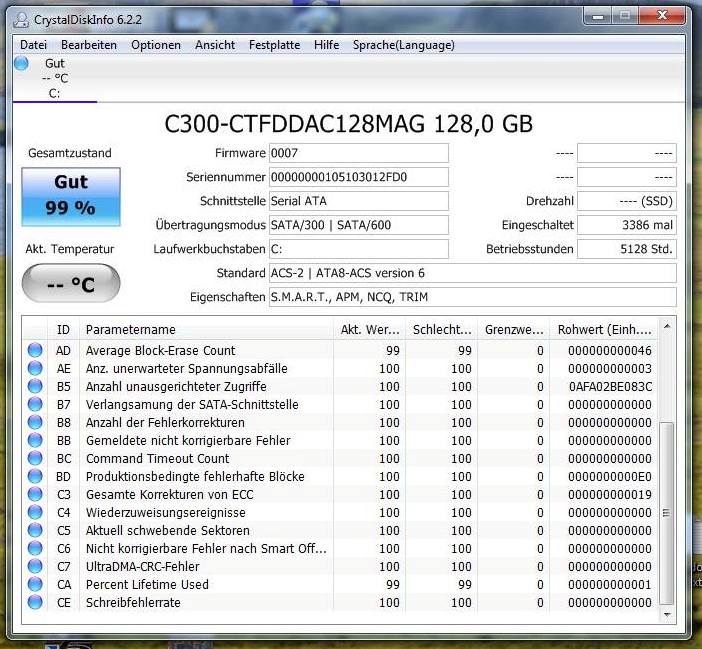The width and height of the screenshot is (702, 649).
Task: Select Gemeldete nicht korrigierbare Fehler text
Action: click(188, 441)
